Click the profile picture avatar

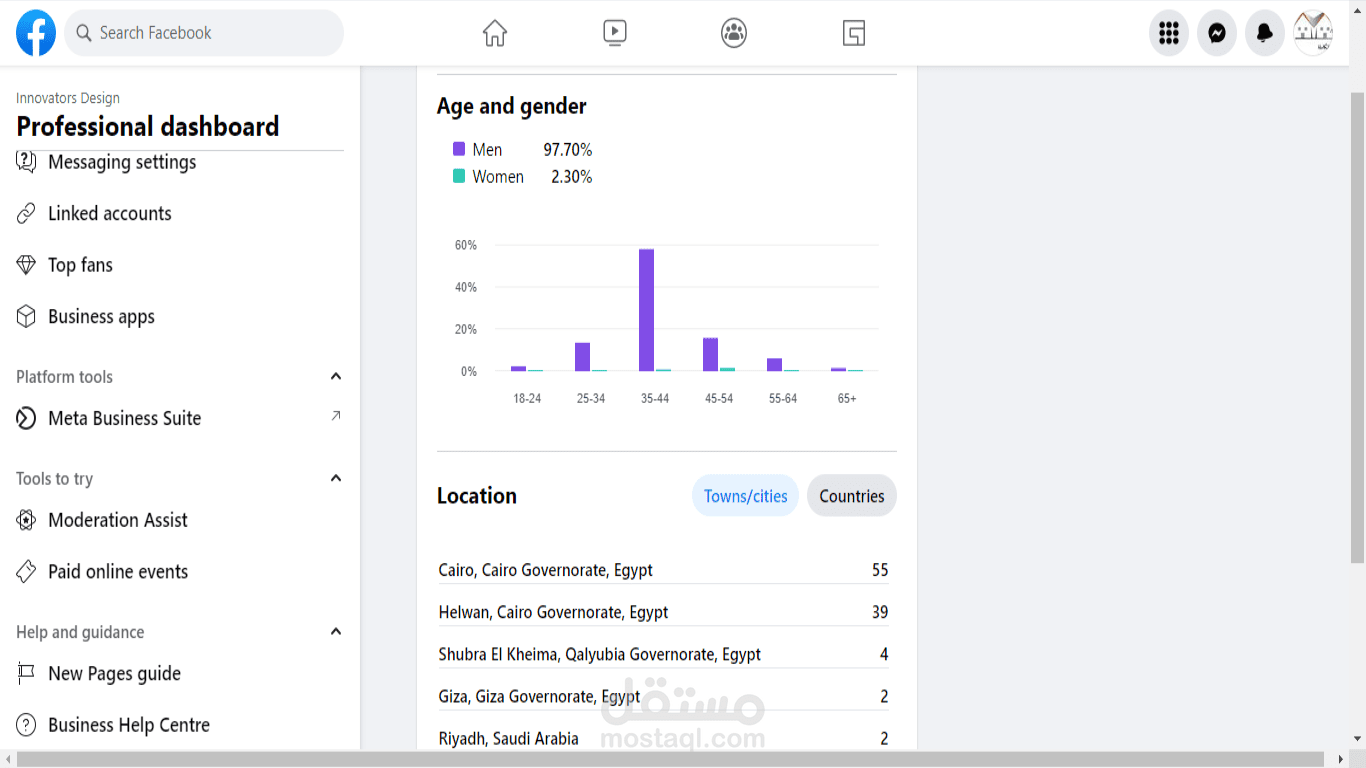1313,33
